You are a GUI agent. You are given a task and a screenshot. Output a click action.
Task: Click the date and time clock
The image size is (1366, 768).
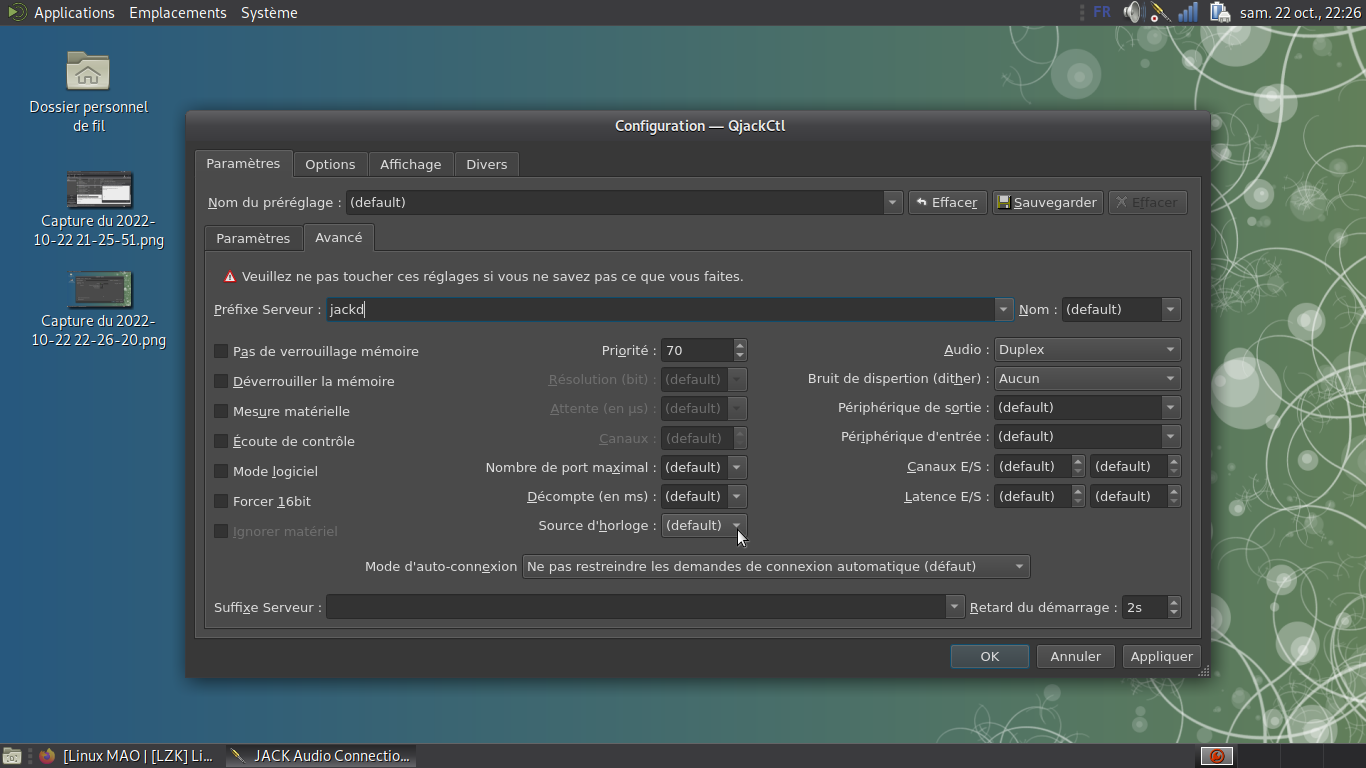(x=1300, y=12)
